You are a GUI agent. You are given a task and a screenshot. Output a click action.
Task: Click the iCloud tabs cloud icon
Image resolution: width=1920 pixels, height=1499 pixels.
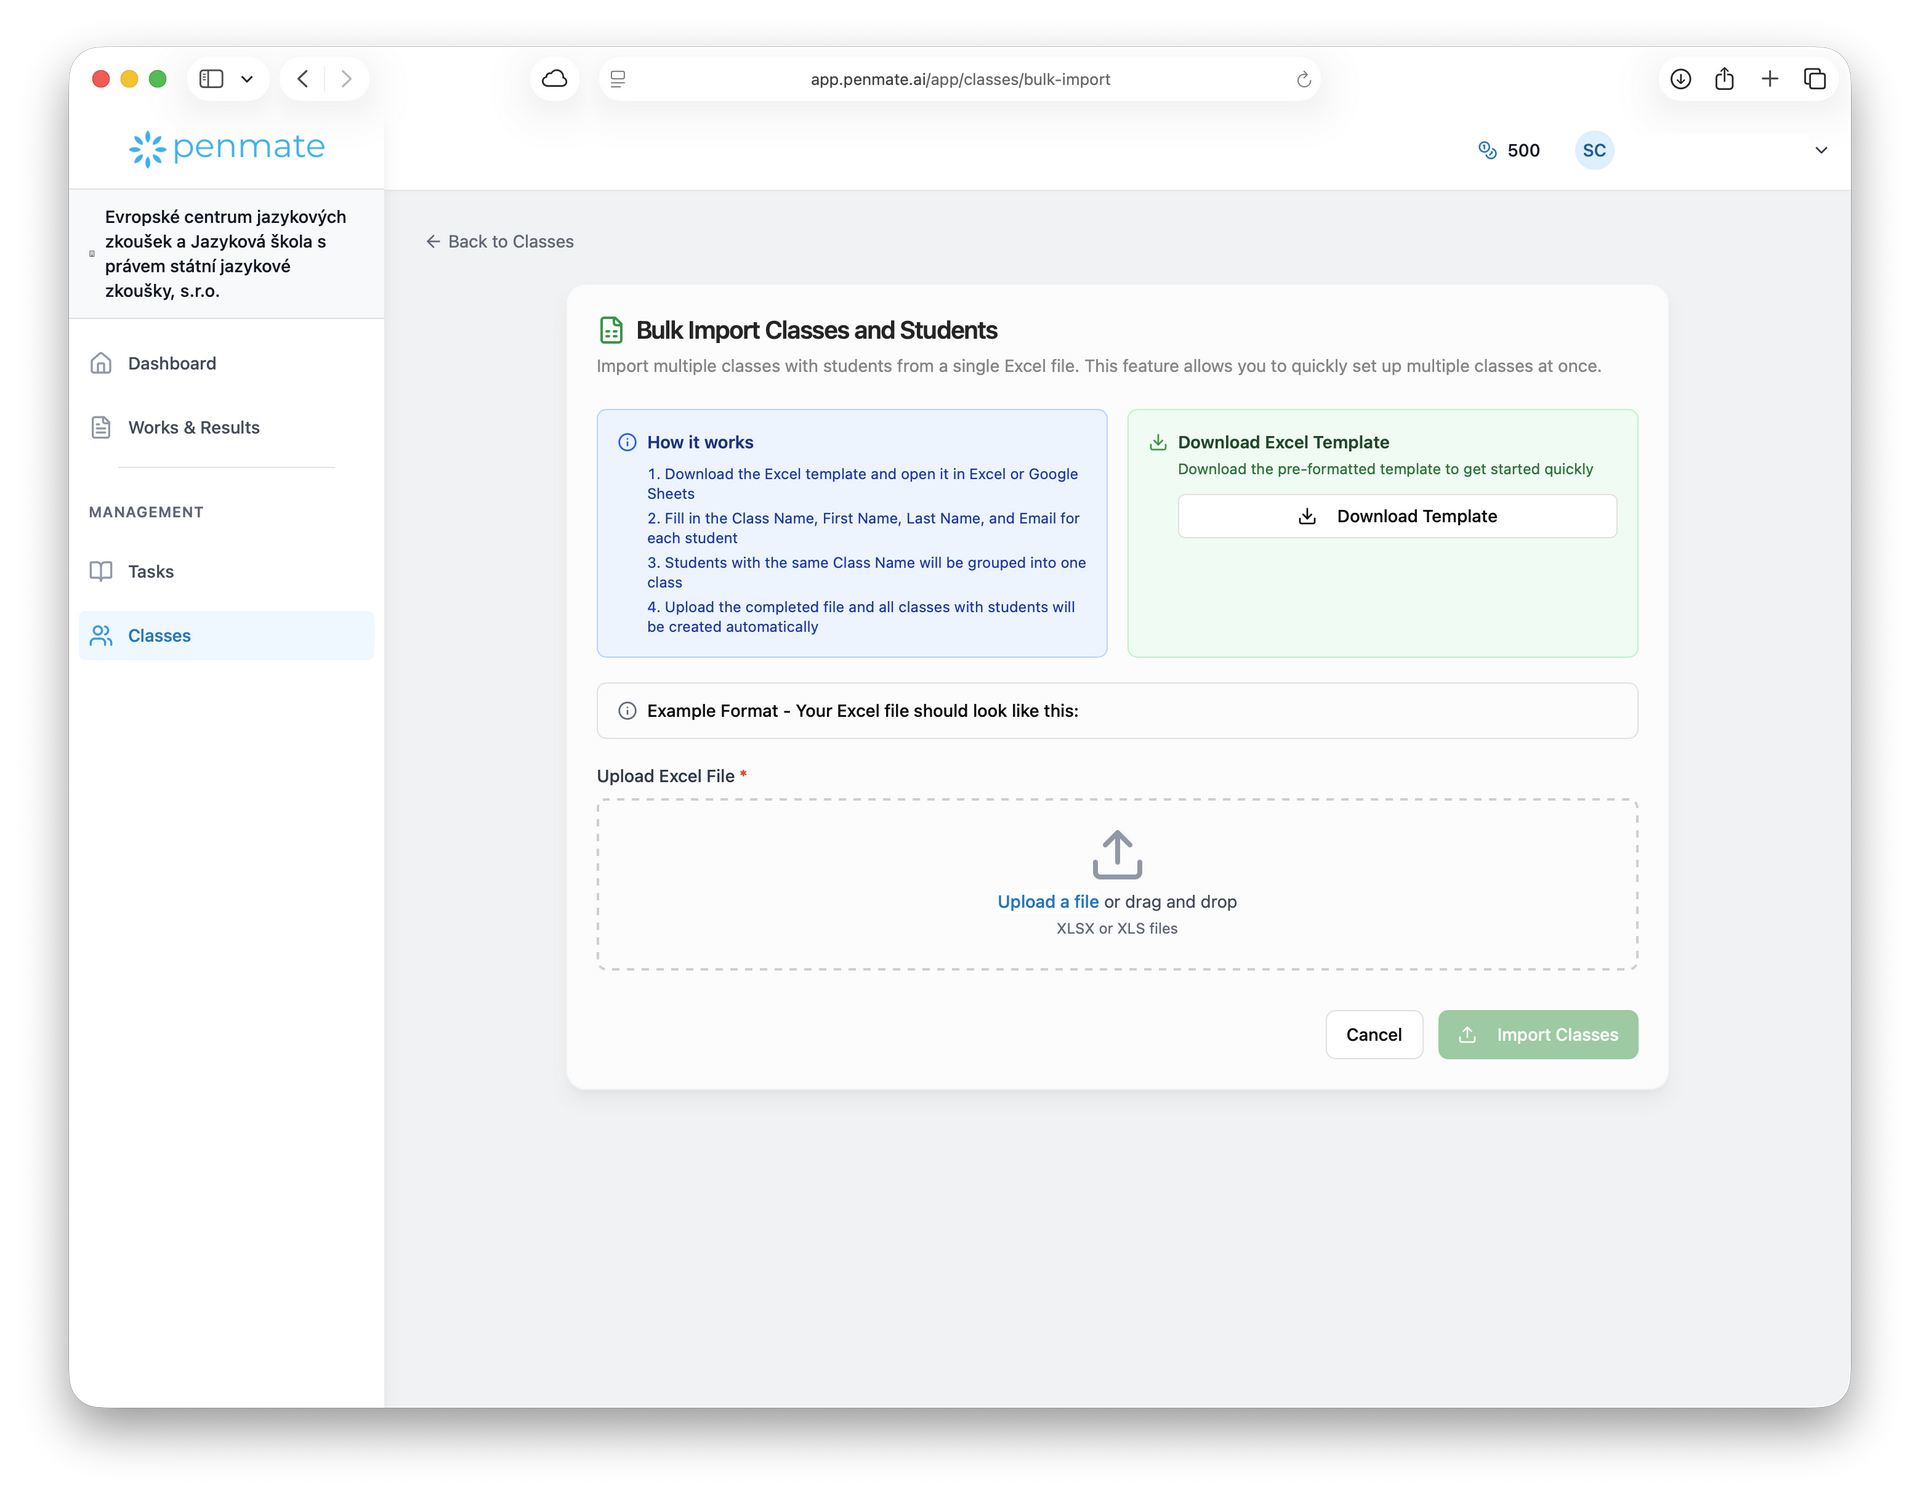point(554,79)
